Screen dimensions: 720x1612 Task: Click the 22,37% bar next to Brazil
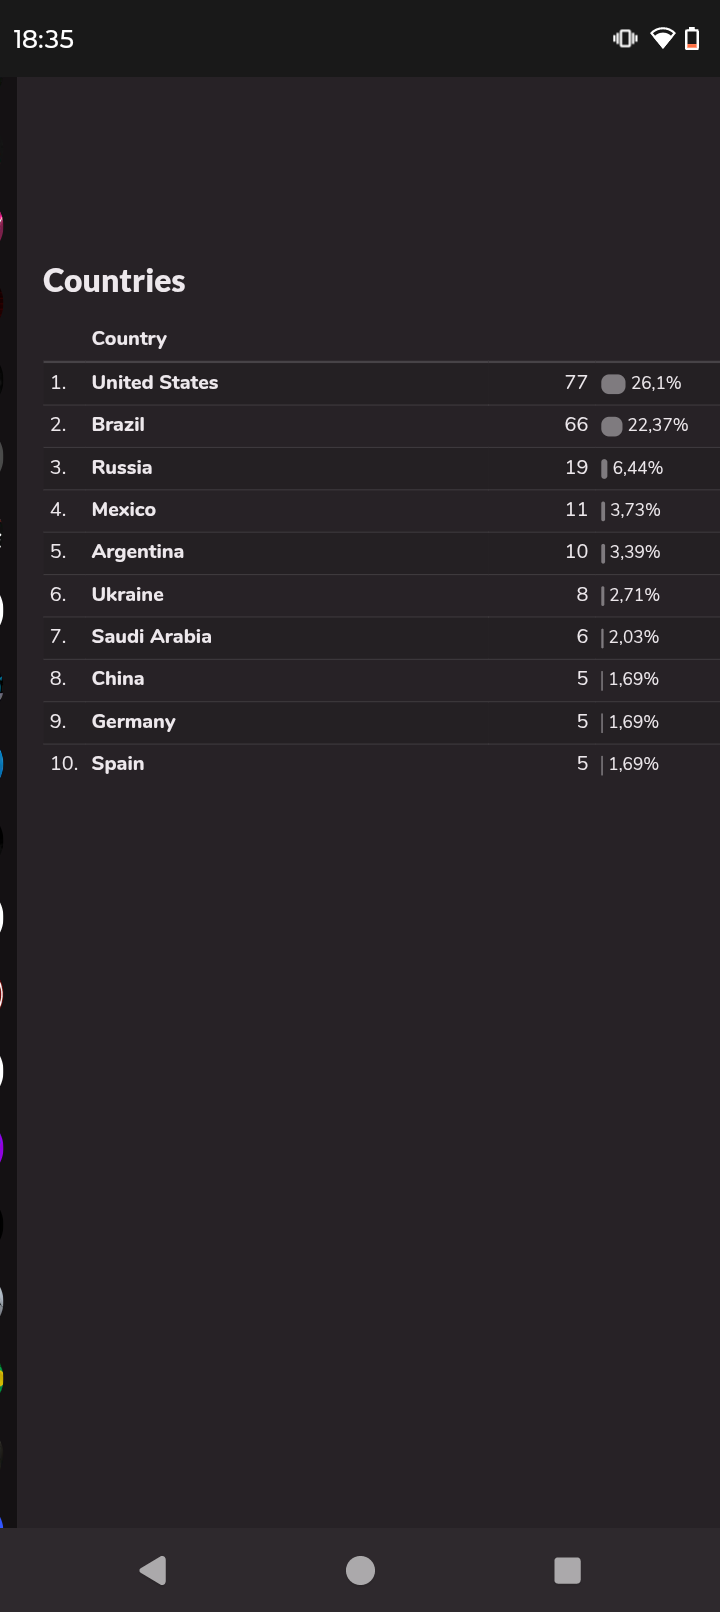(x=612, y=426)
